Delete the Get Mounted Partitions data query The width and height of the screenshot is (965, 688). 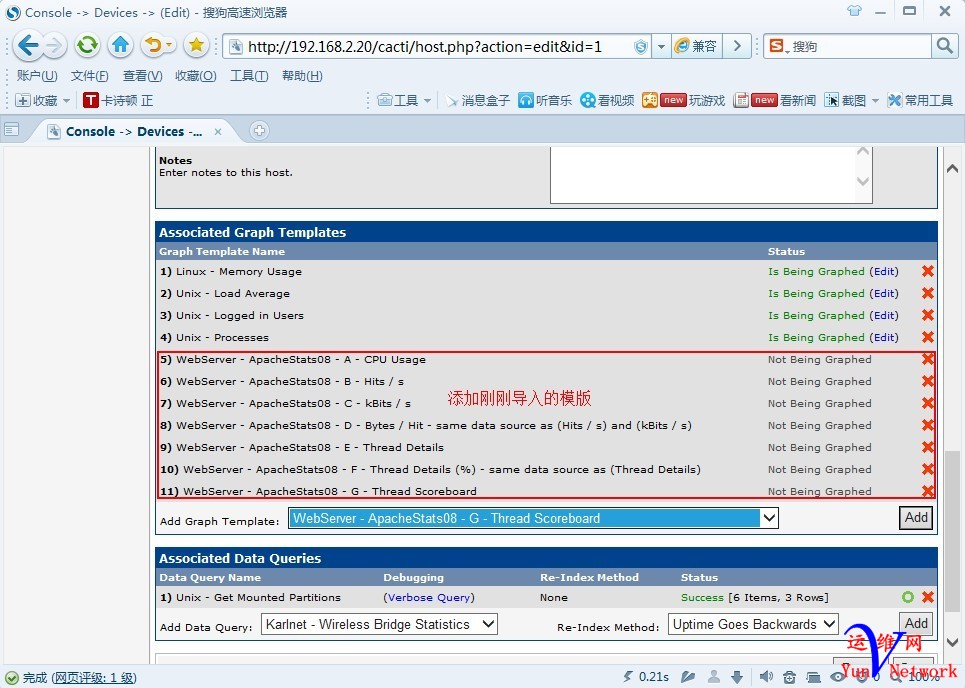927,597
